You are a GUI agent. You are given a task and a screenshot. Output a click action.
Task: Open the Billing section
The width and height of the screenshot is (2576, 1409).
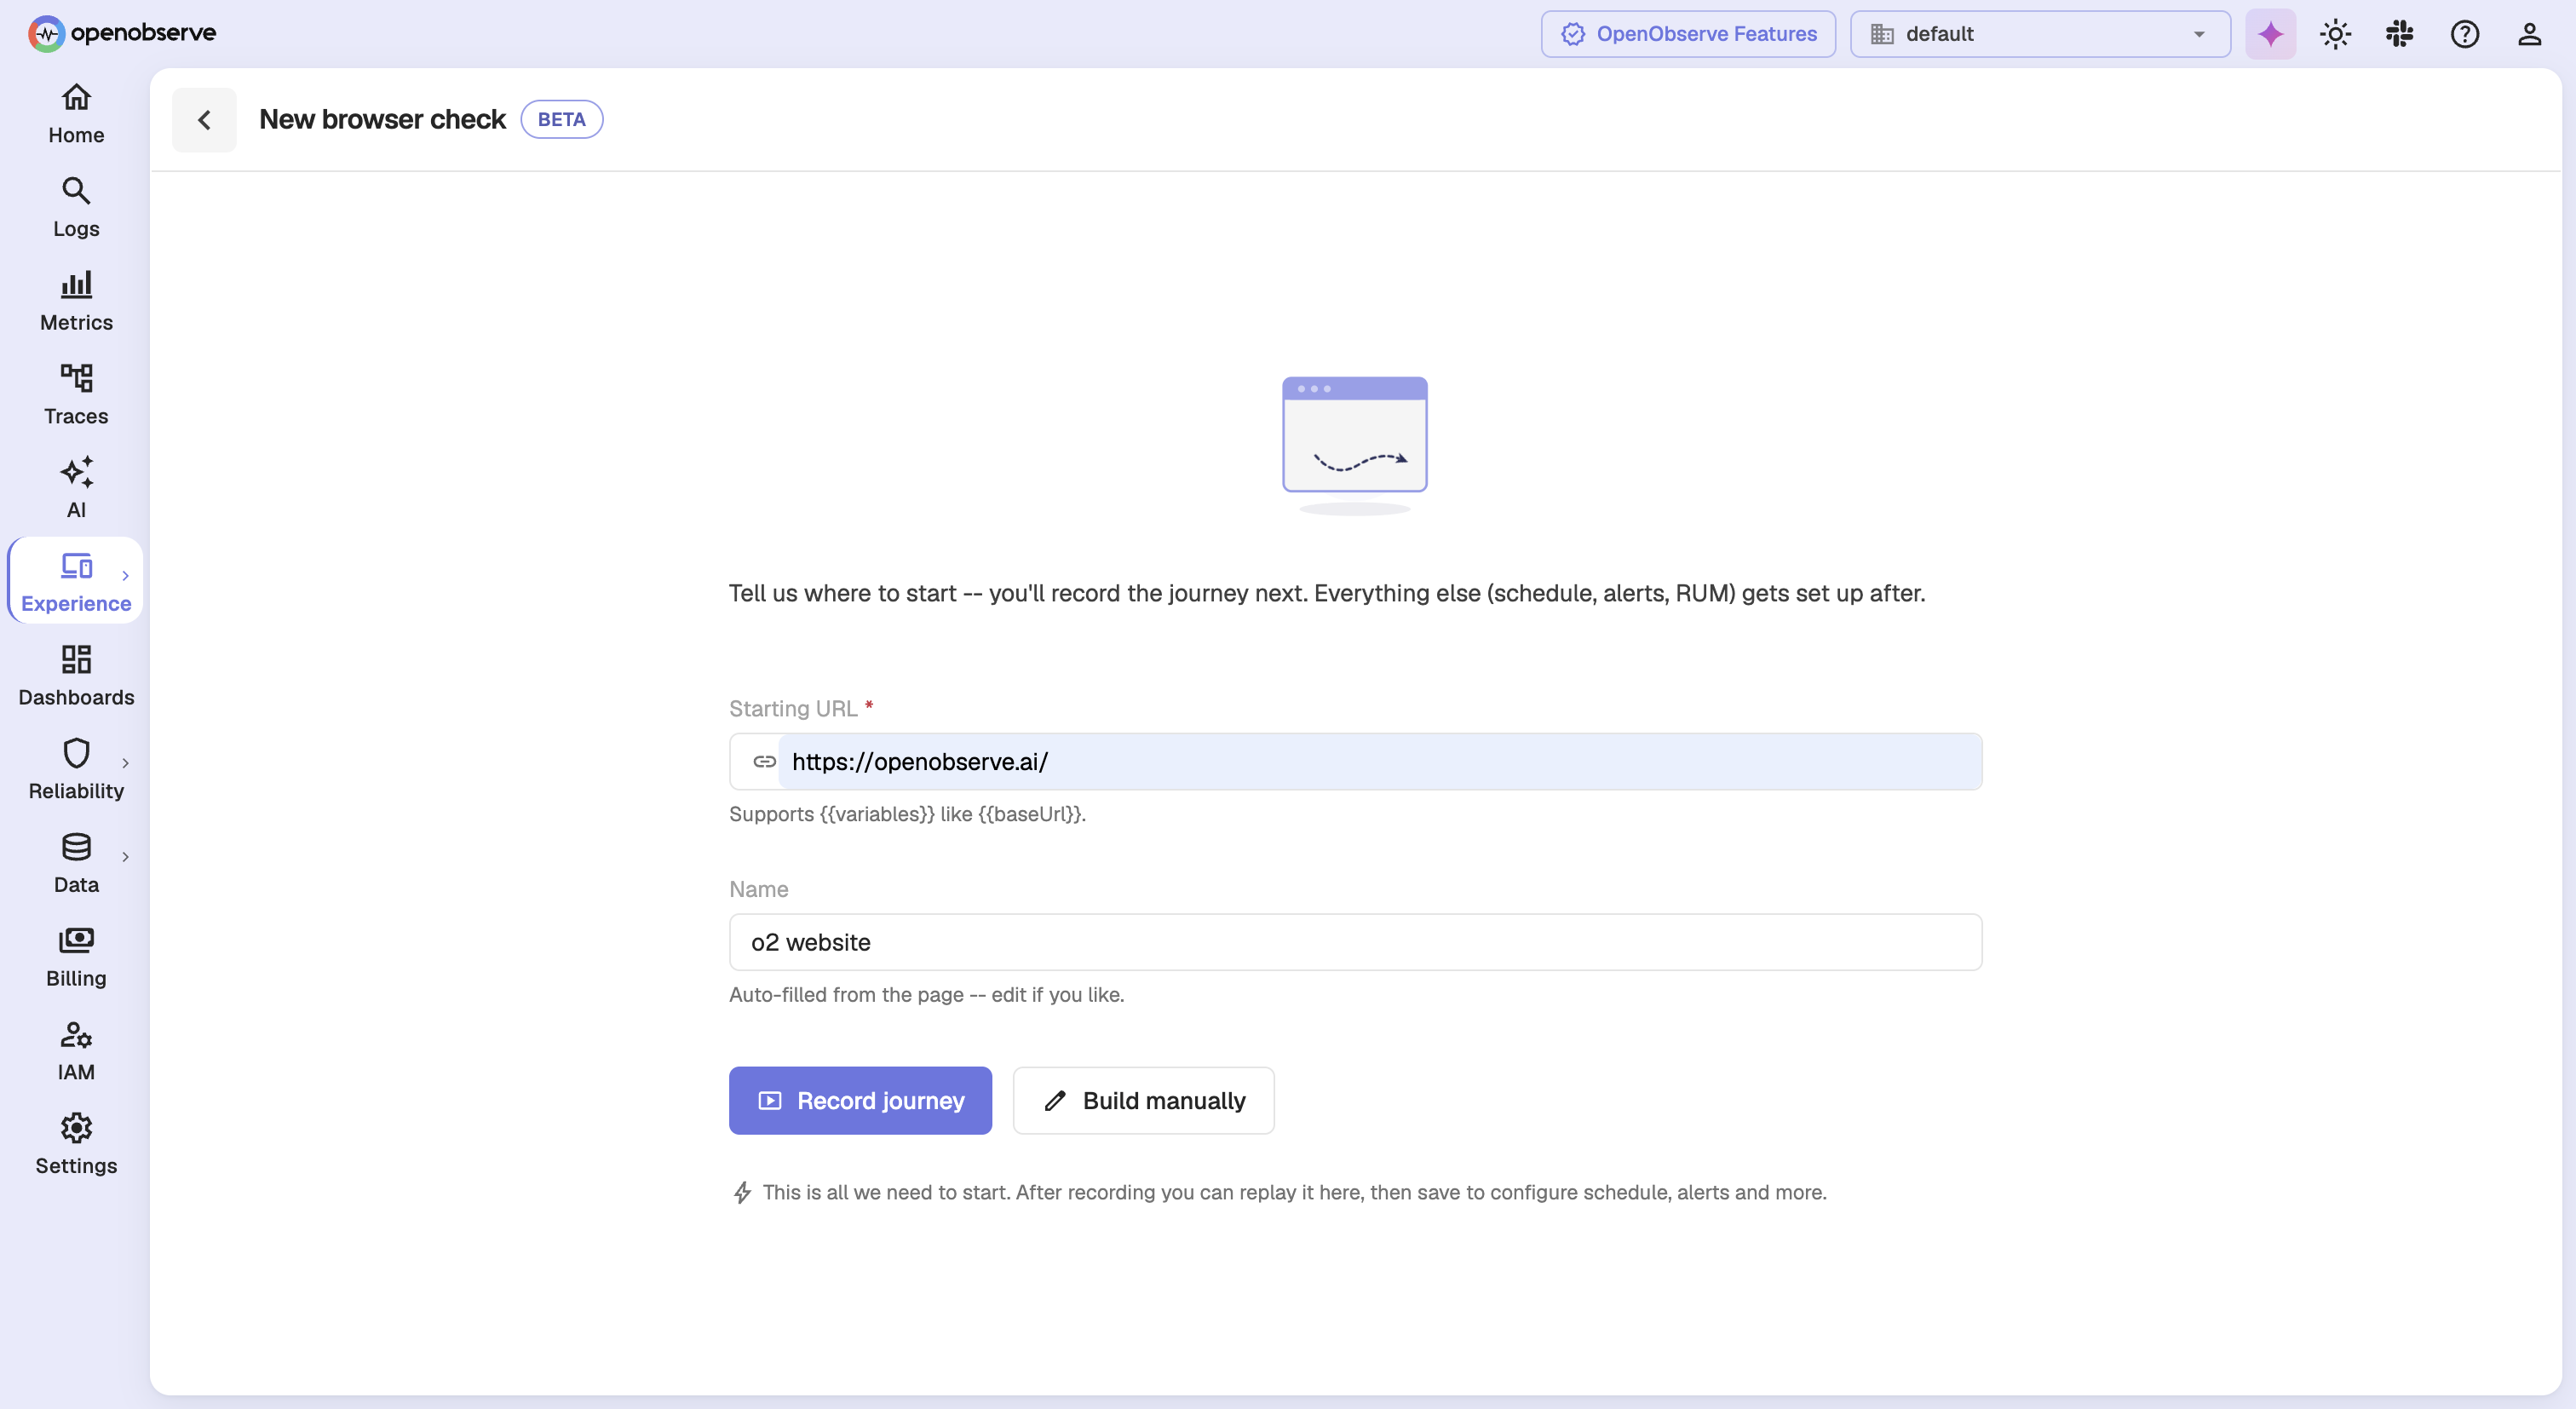76,957
